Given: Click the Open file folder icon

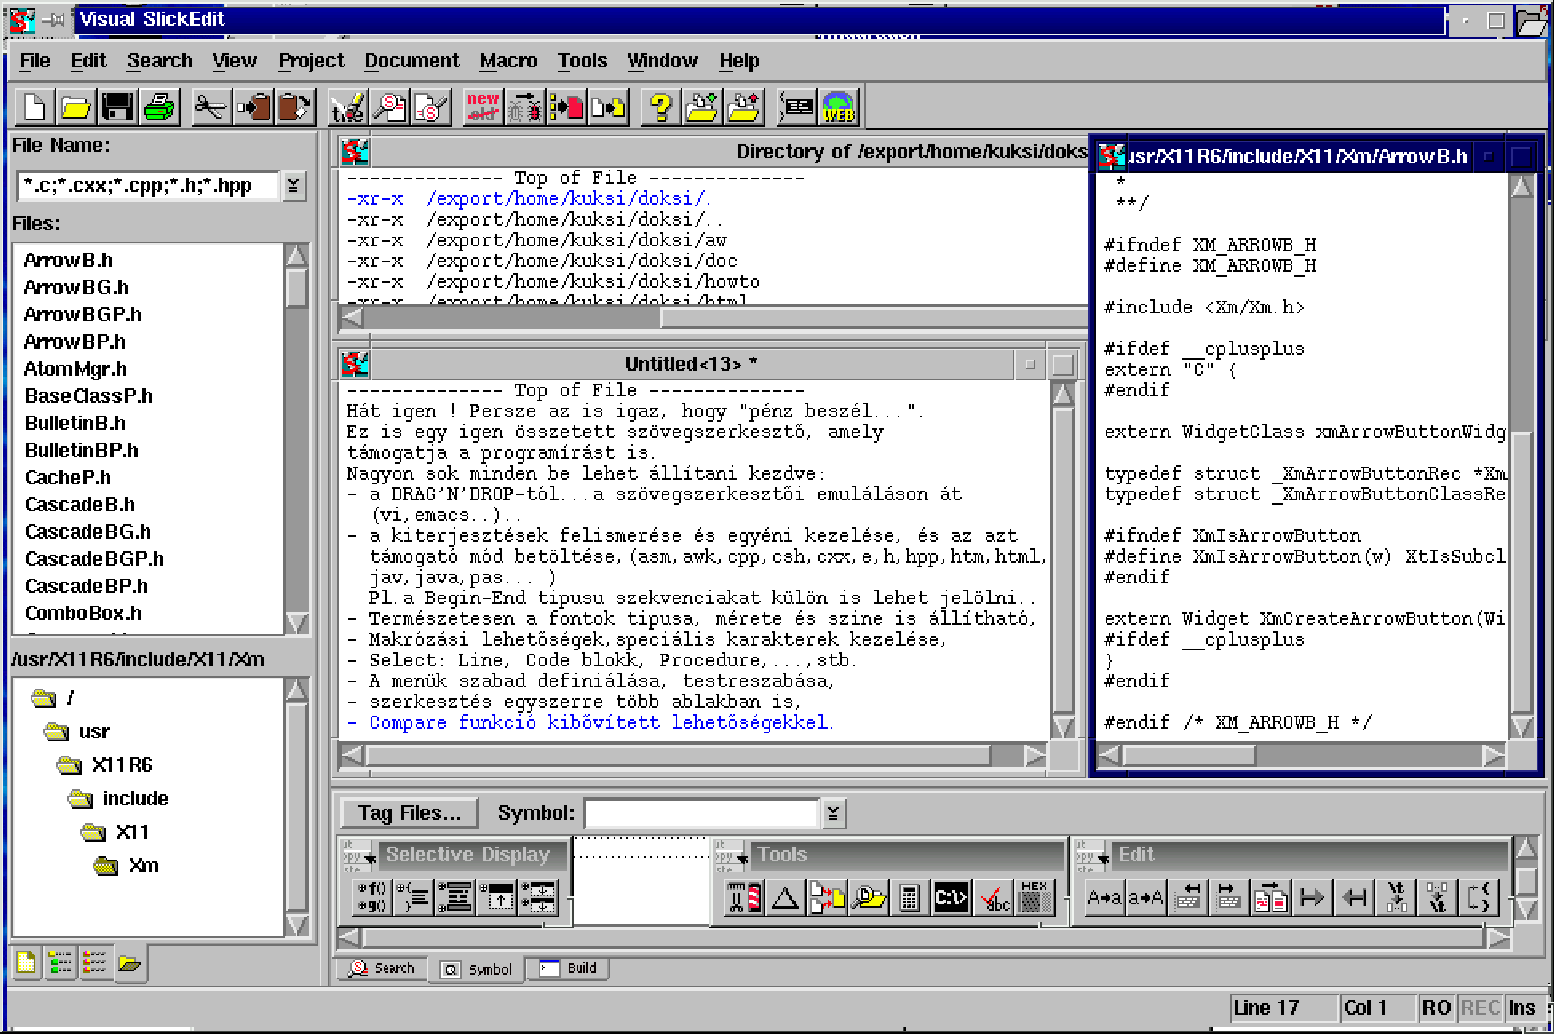Looking at the screenshot, I should pos(75,106).
